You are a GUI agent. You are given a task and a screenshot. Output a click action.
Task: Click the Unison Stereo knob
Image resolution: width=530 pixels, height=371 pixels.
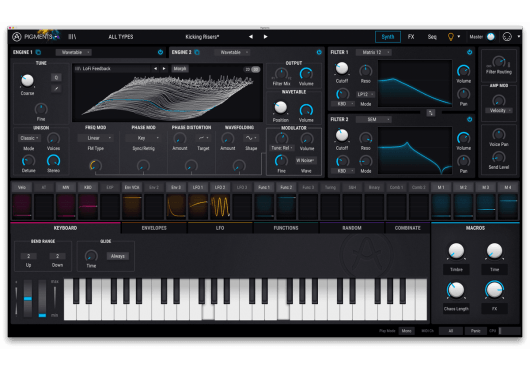click(53, 160)
